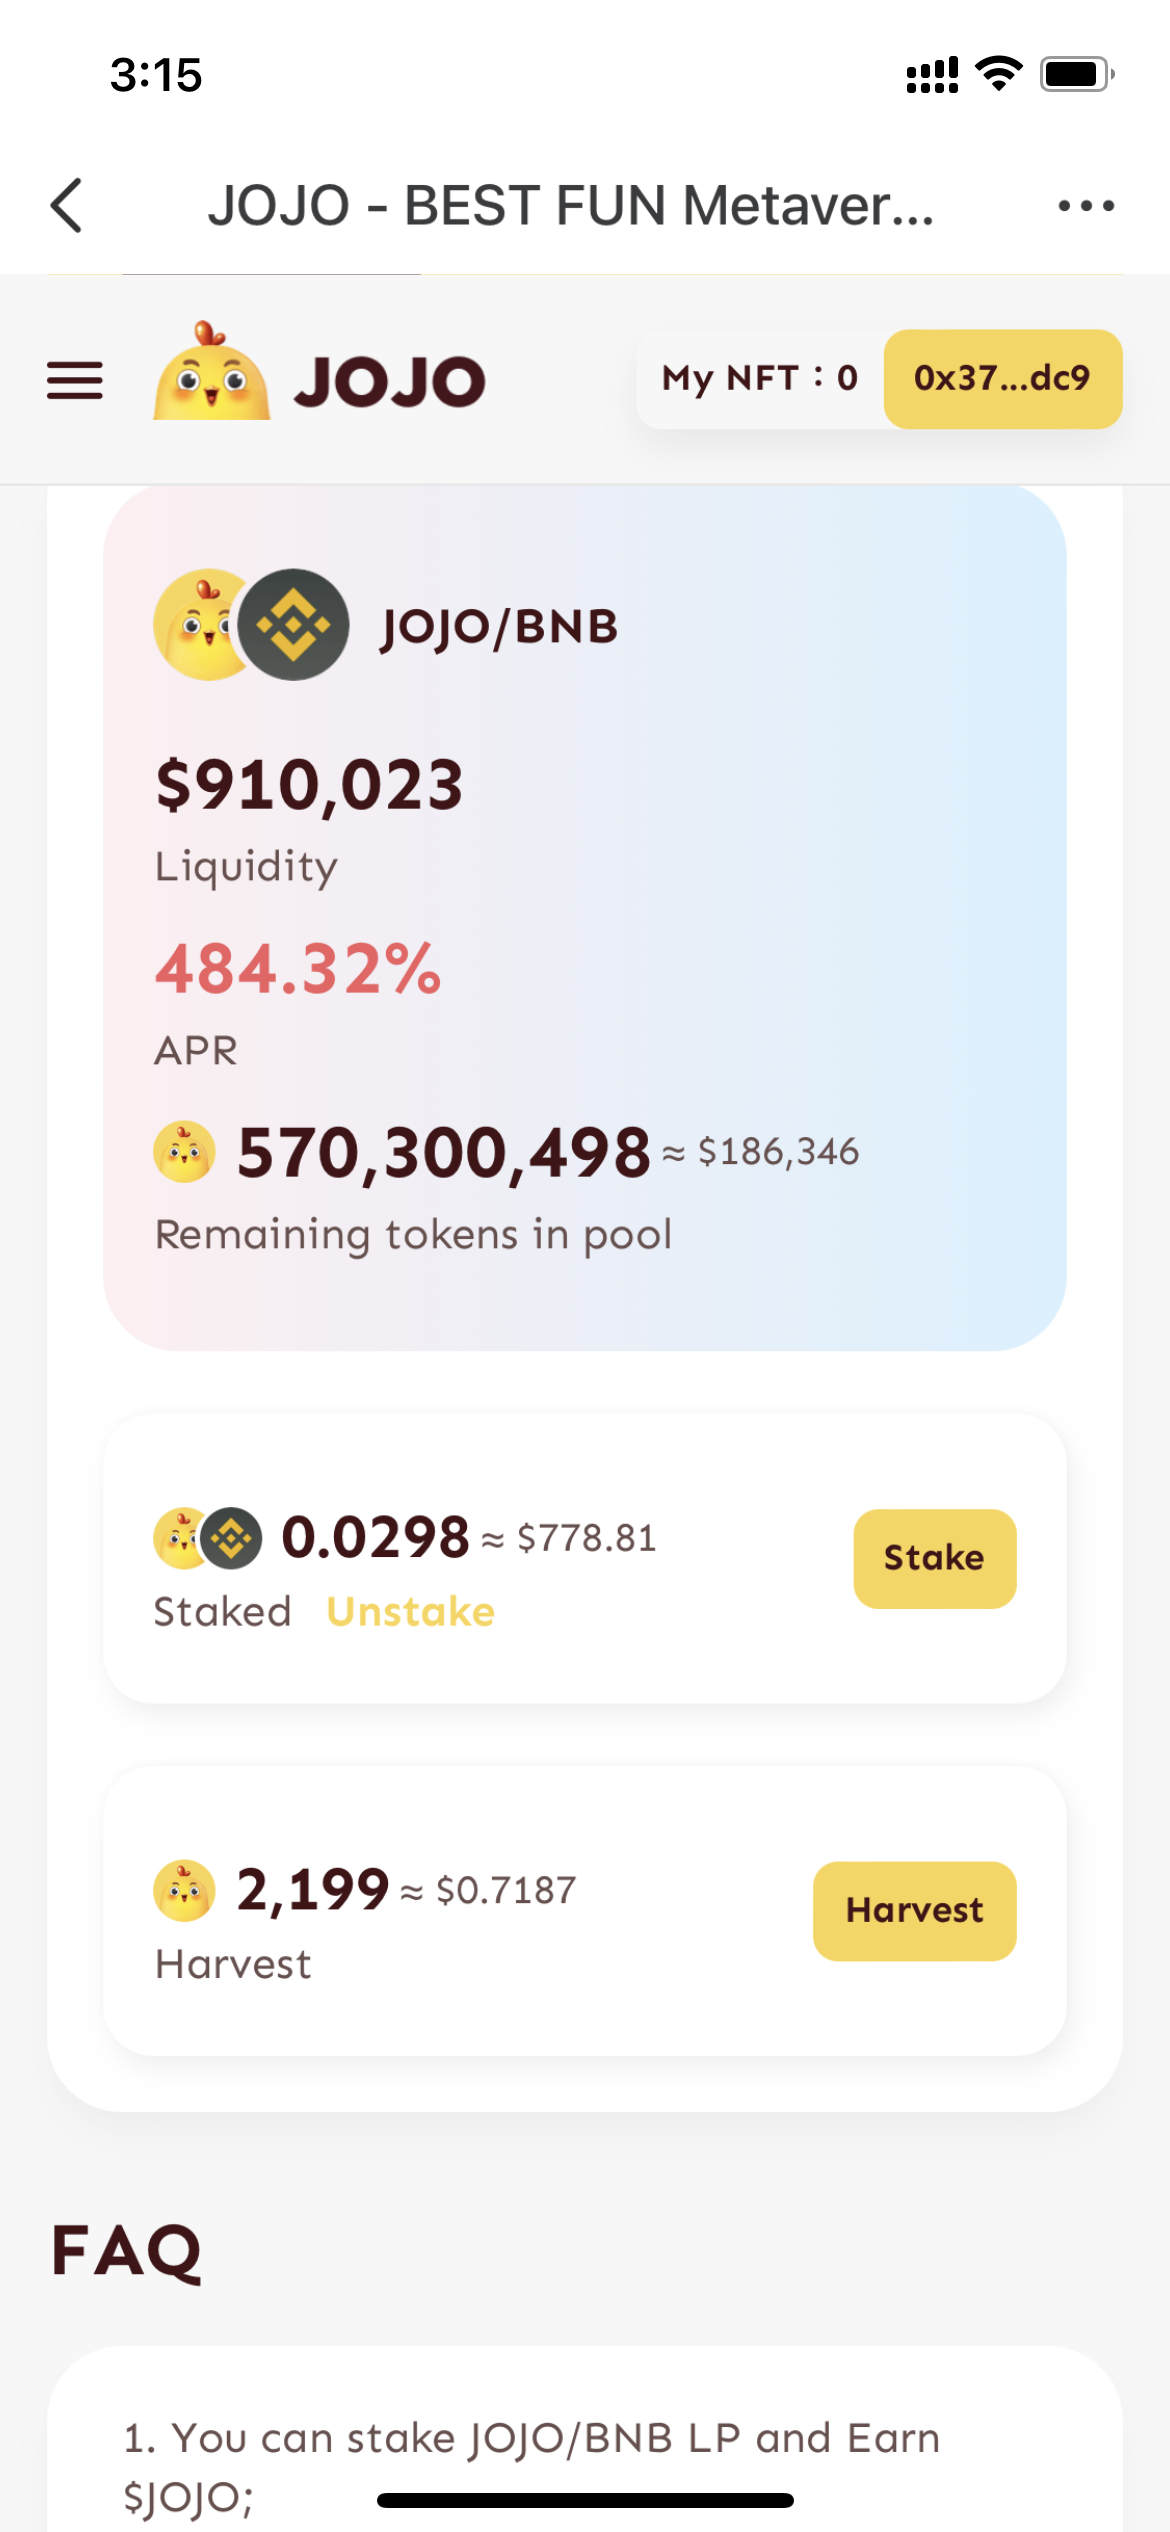Tap chick icon beside remaining tokens amount
The height and width of the screenshot is (2532, 1170).
point(184,1152)
